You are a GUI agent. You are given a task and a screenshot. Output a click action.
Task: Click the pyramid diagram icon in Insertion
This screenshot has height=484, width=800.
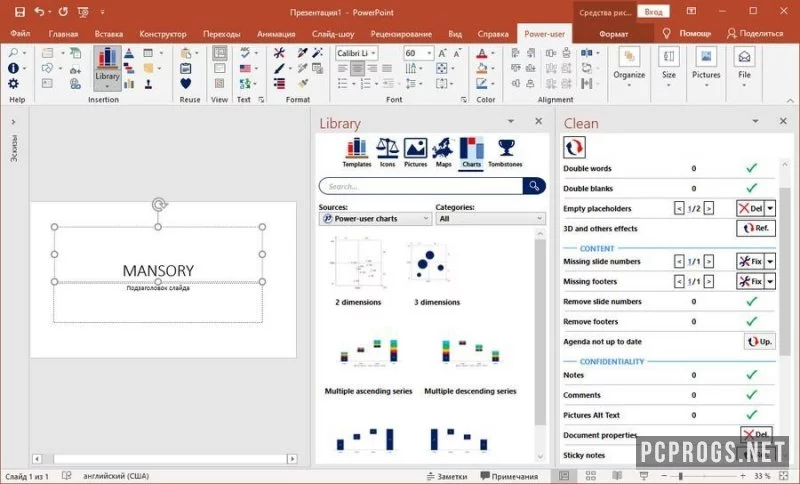[x=129, y=53]
